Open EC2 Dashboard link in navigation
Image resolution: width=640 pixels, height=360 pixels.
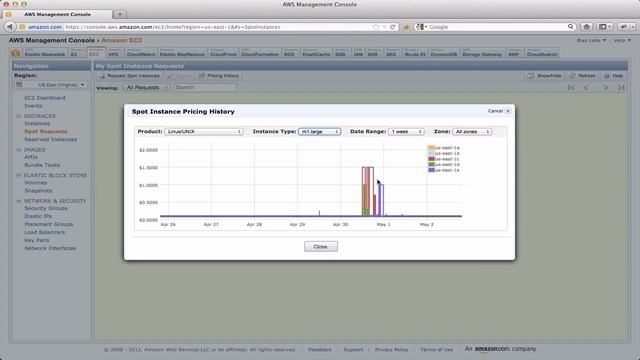(x=45, y=98)
